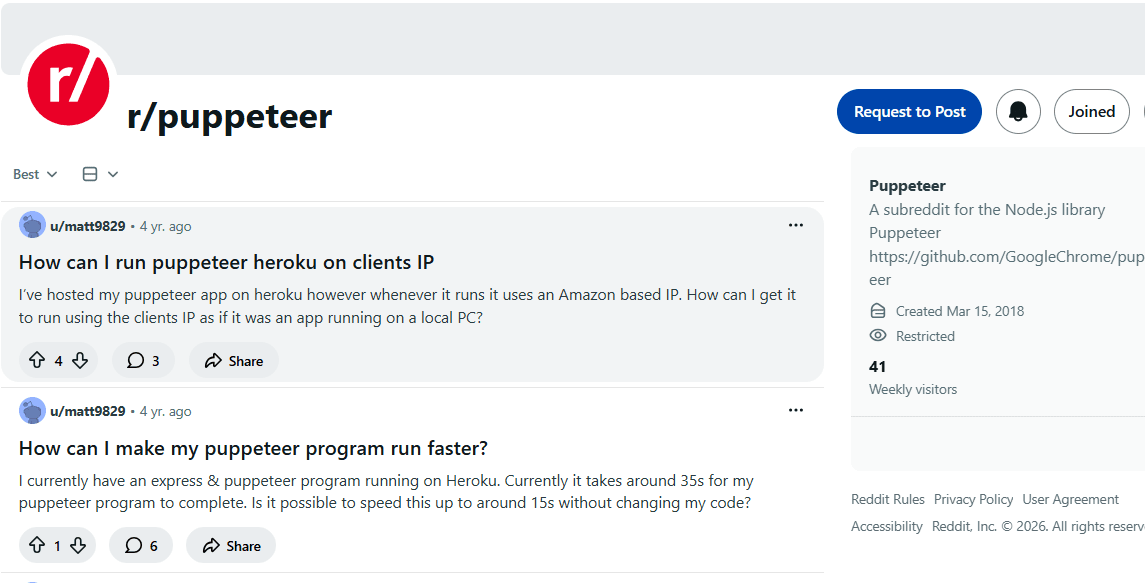Screen dimensions: 1145x583
Task: Open overflow menu on the first post
Action: coord(796,225)
